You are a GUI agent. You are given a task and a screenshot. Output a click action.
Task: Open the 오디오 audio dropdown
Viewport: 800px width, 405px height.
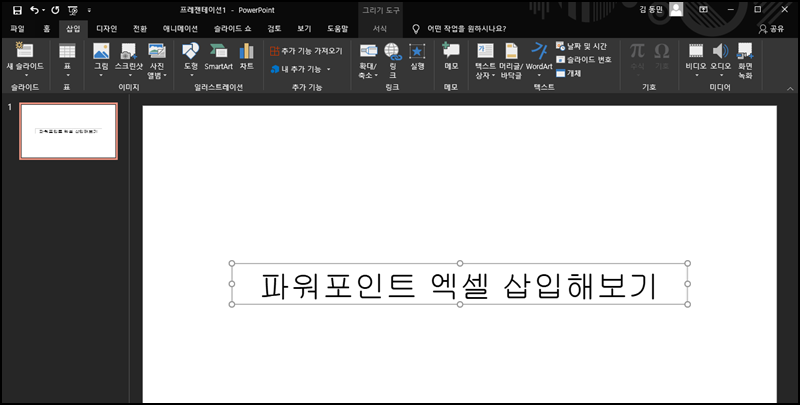720,75
